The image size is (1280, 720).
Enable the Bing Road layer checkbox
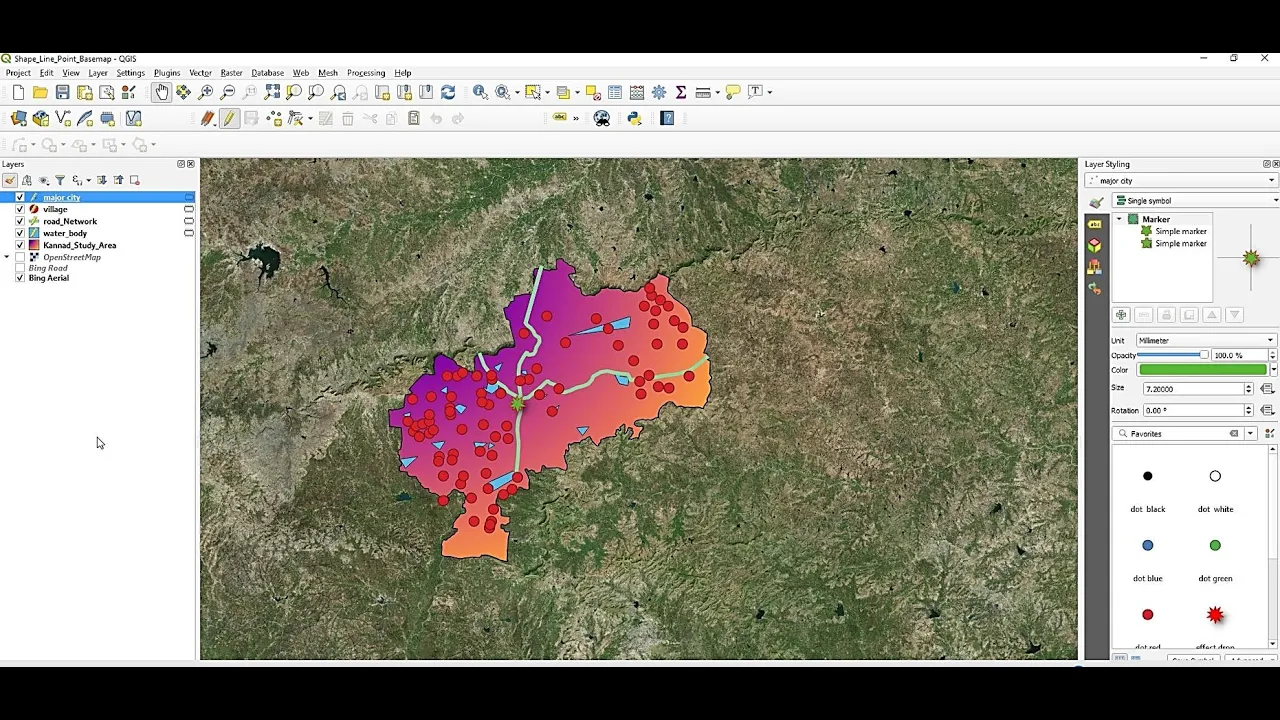(20, 268)
